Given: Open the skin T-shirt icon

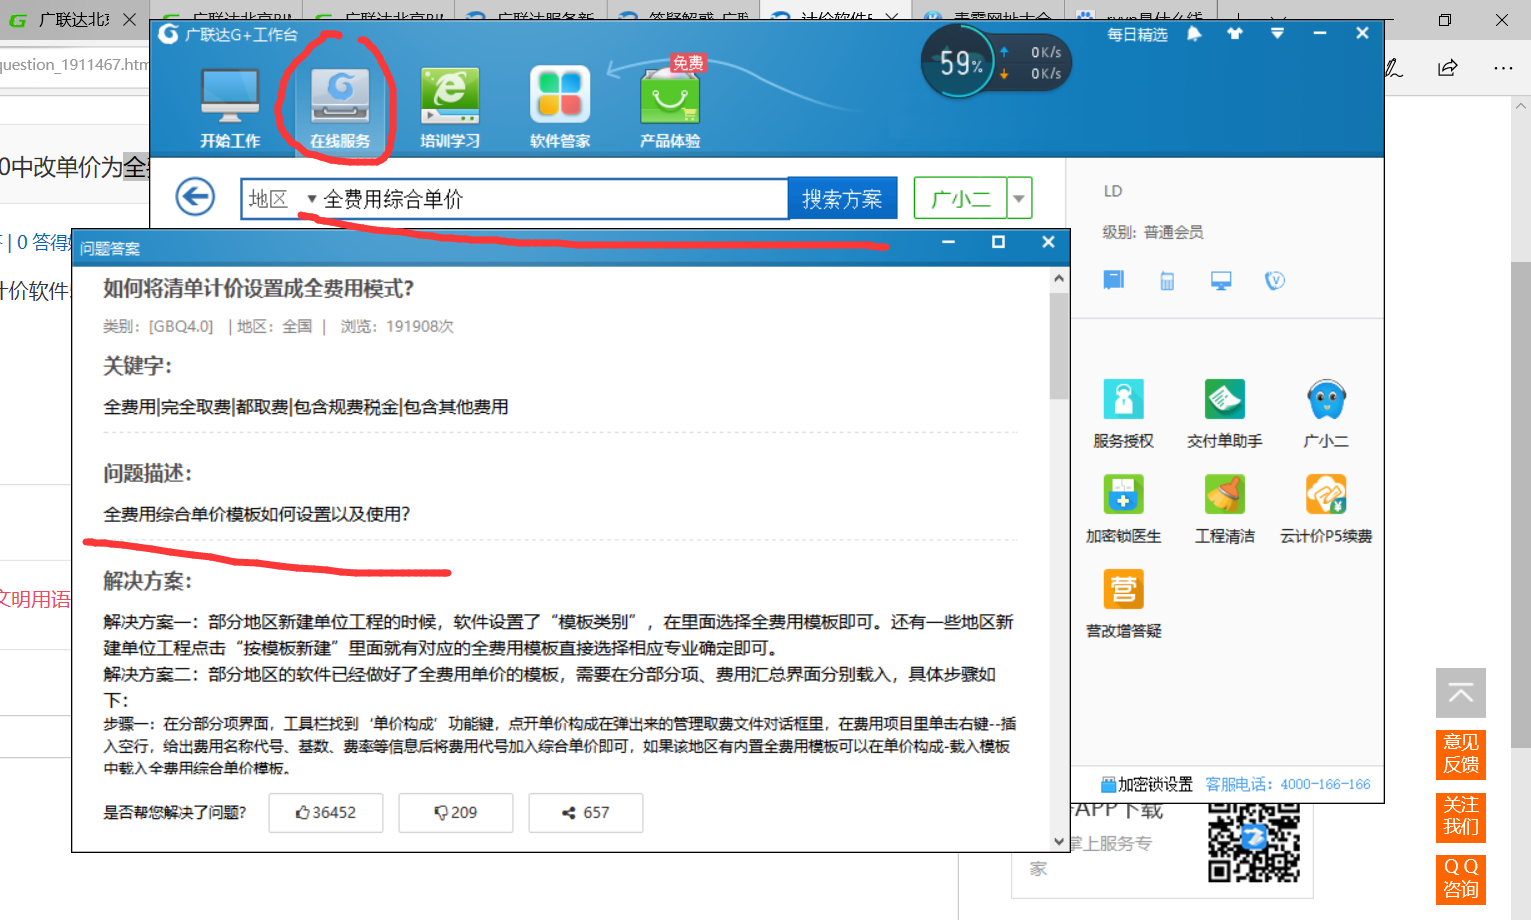Looking at the screenshot, I should [1235, 34].
